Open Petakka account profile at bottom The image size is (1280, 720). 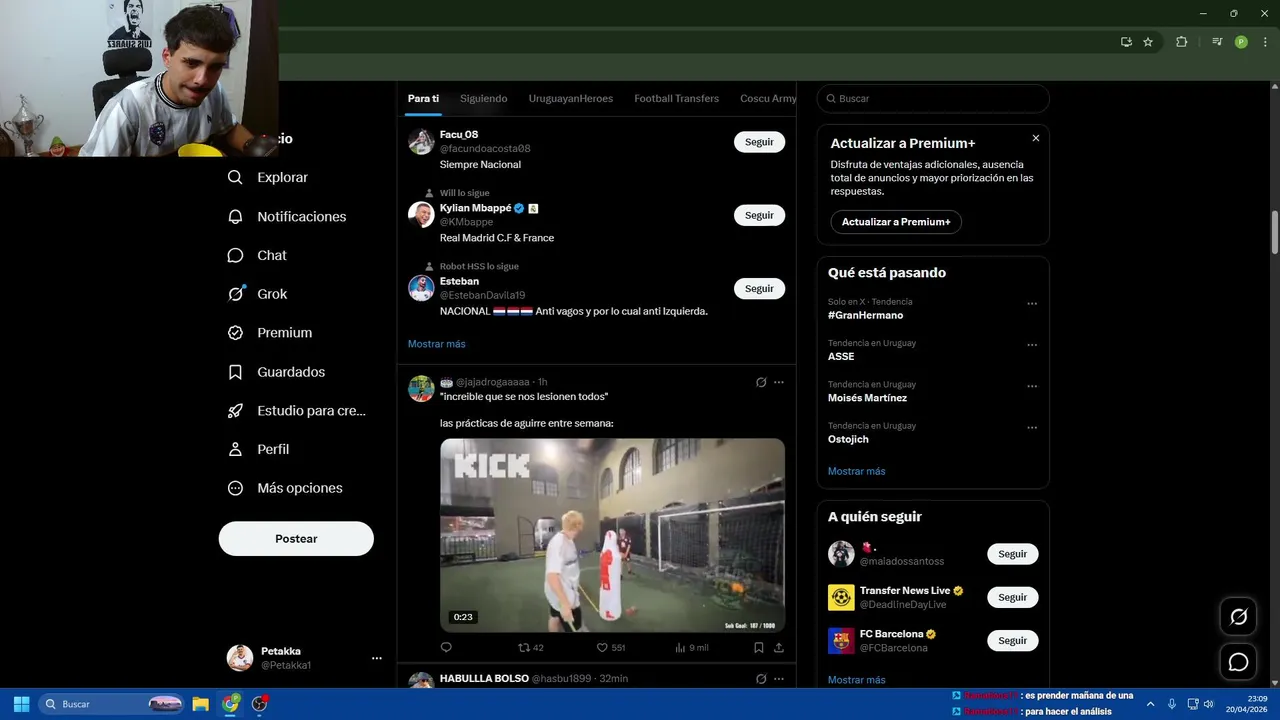(x=304, y=658)
